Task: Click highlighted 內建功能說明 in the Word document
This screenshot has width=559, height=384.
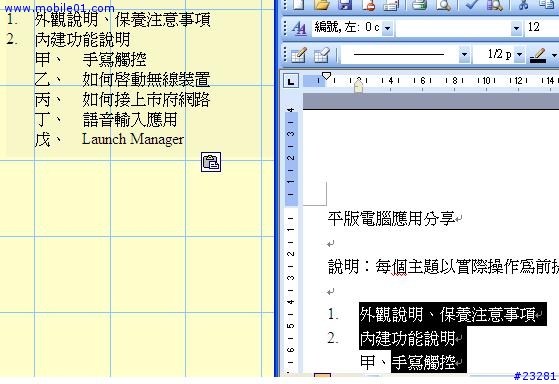Action: pos(407,338)
